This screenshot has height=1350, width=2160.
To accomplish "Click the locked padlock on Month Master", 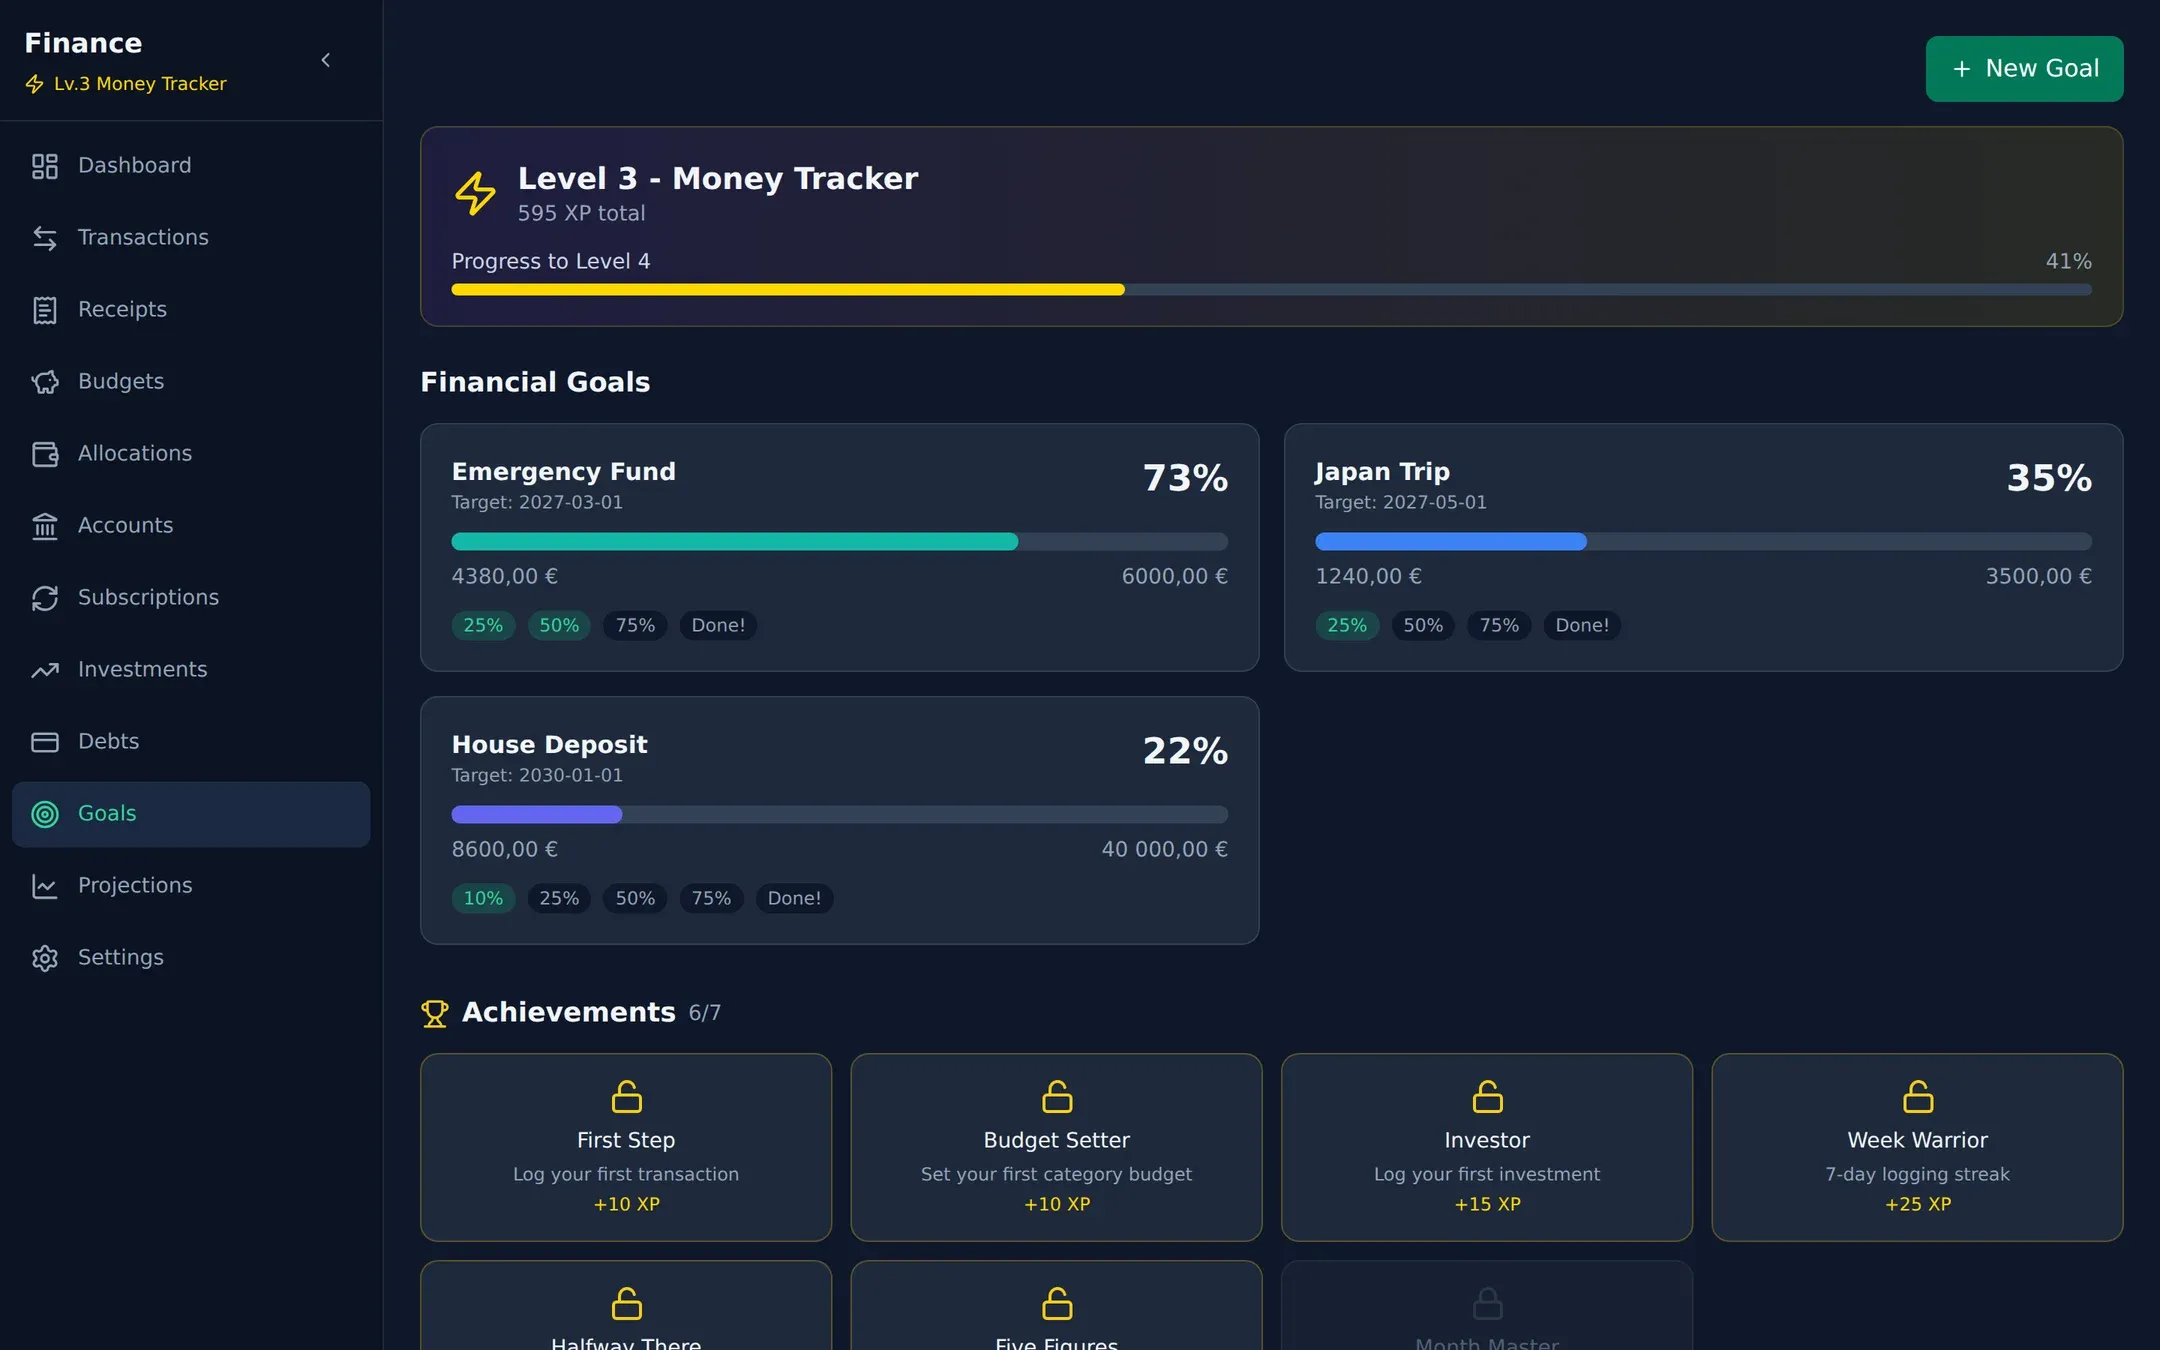I will point(1487,1303).
